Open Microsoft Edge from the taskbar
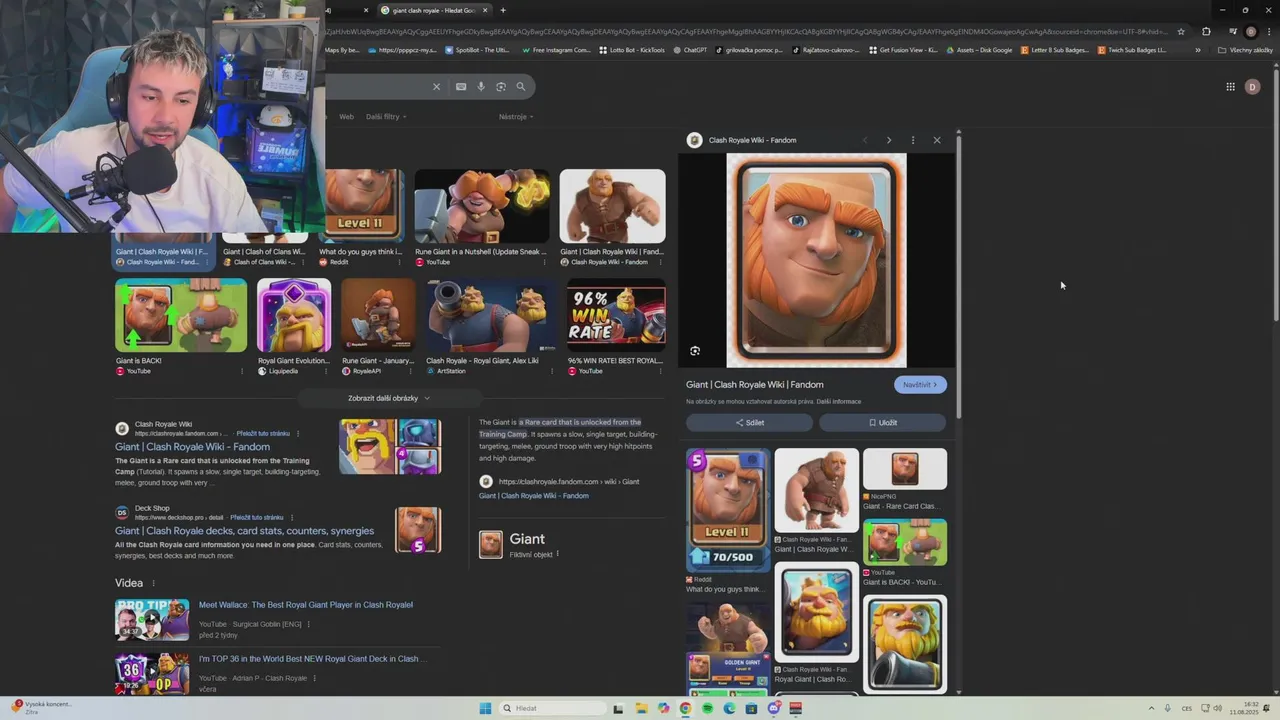Screen dimensions: 1280x720 [x=729, y=708]
